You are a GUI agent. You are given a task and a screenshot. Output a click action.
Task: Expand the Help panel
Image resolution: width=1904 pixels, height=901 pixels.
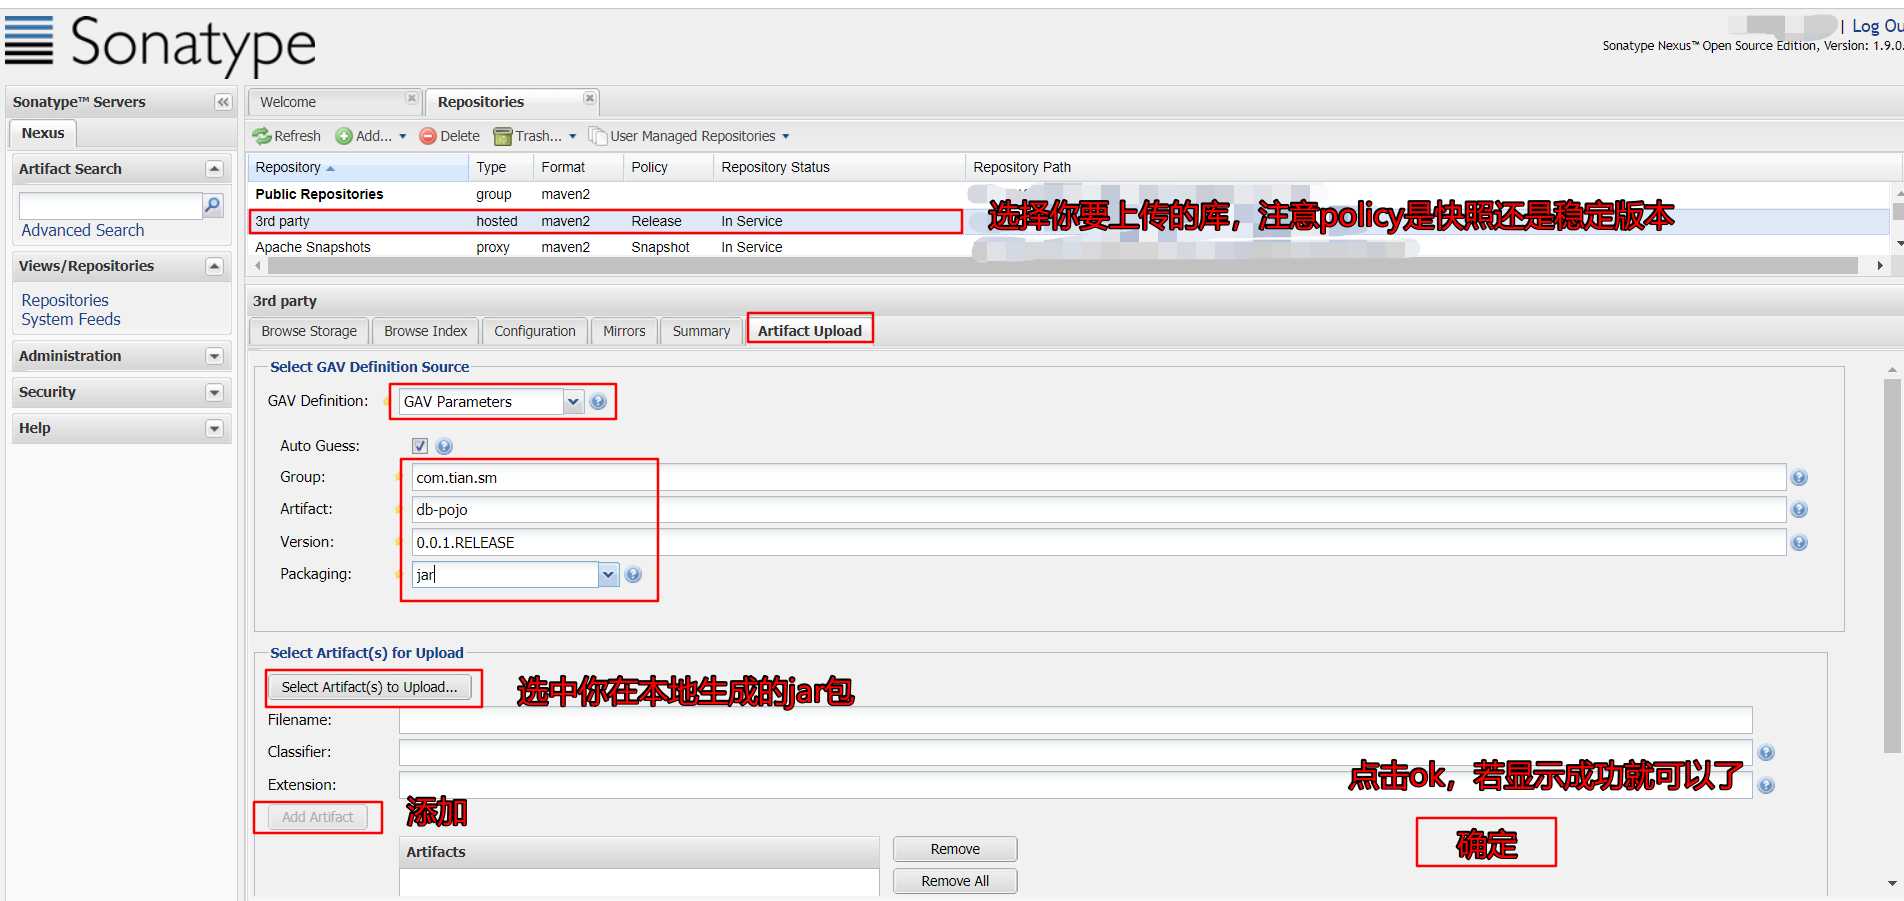click(x=214, y=428)
